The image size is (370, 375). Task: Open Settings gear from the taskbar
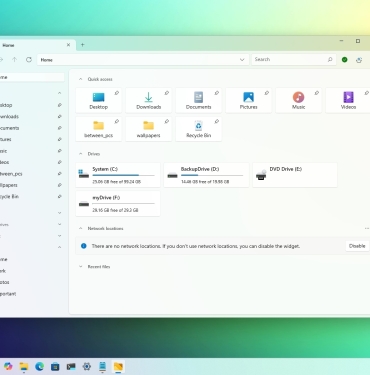(87, 367)
